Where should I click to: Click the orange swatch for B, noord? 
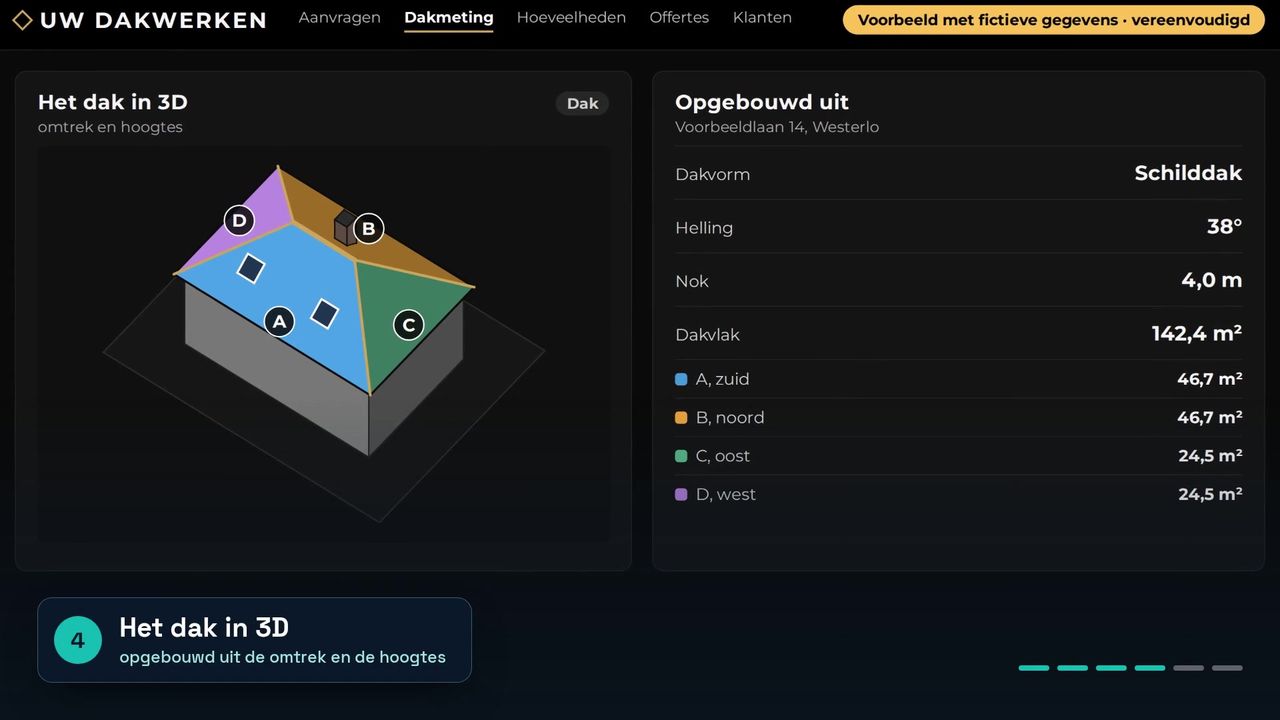pos(681,418)
